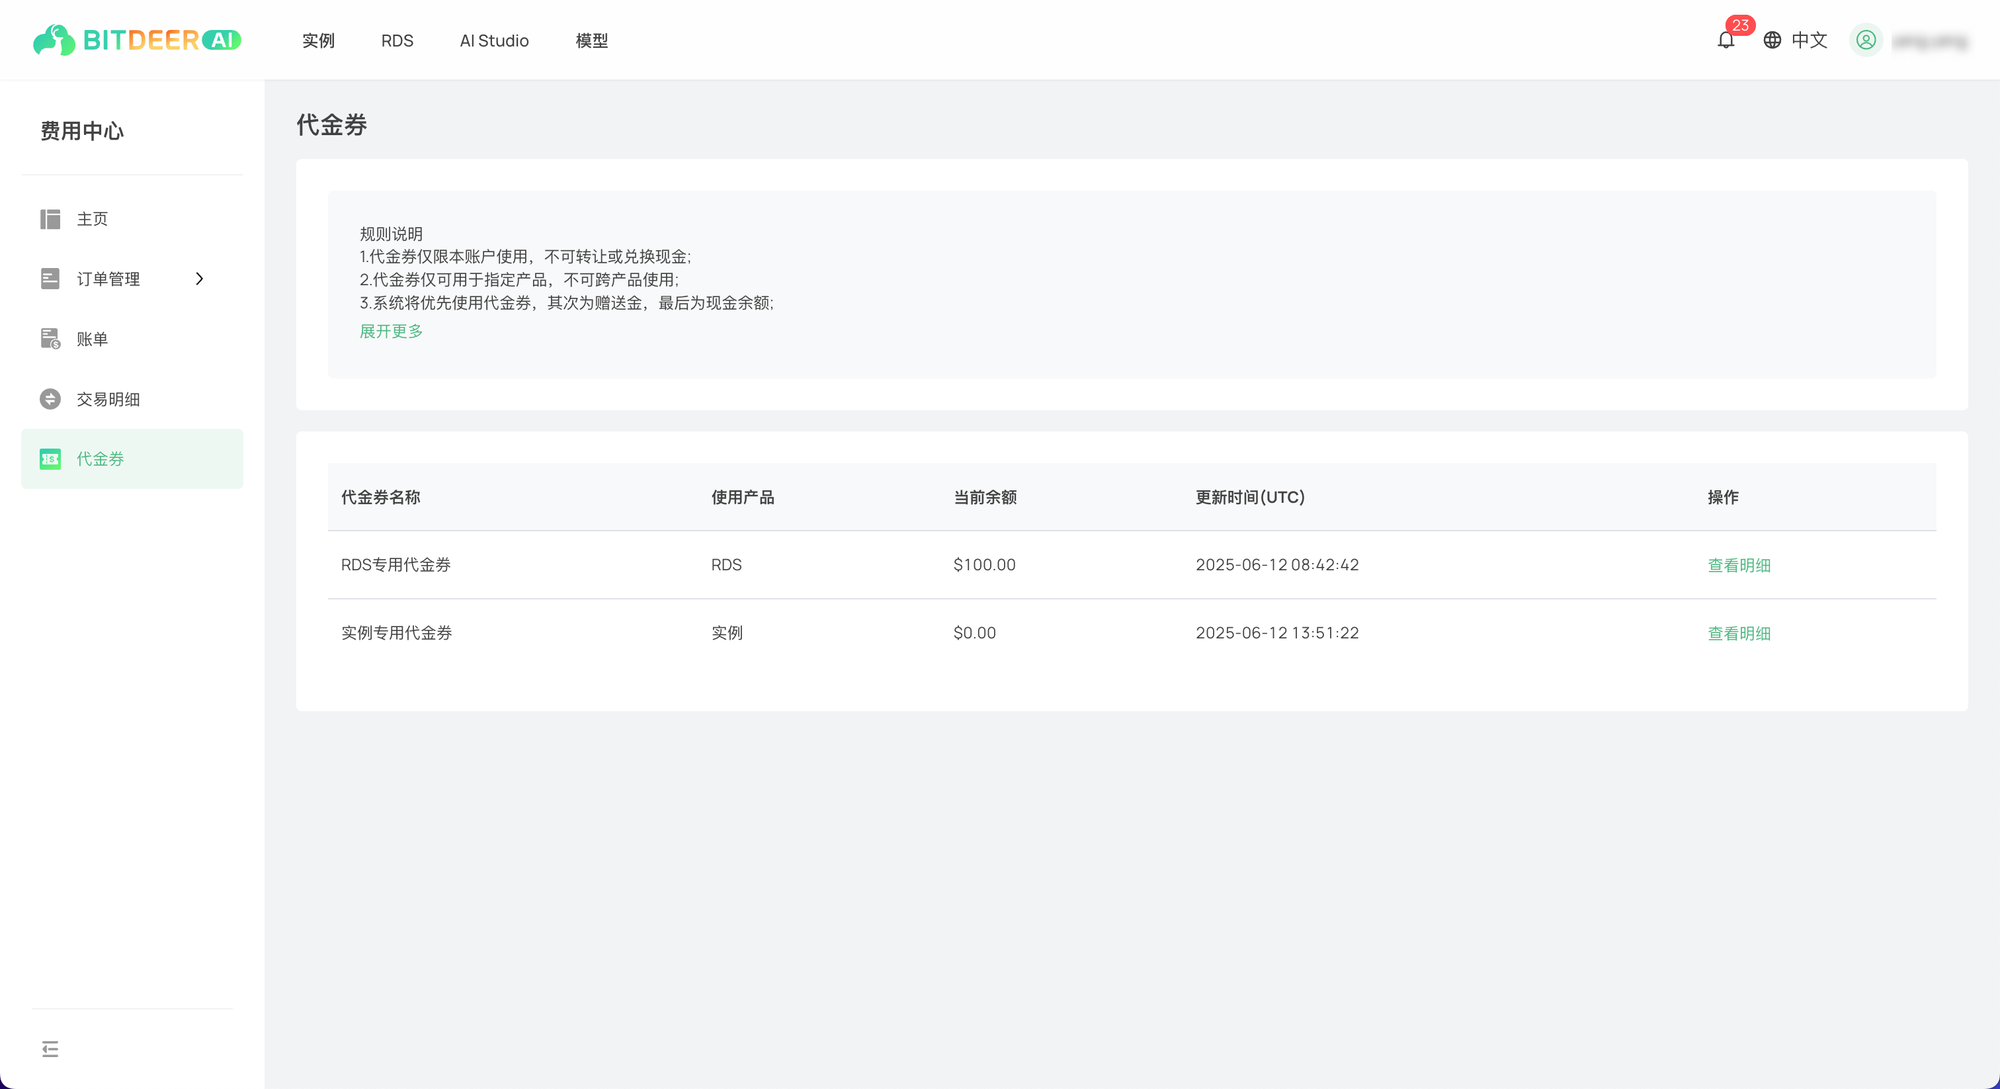This screenshot has height=1089, width=2000.
Task: Click 展开更多 to expand rules
Action: point(391,331)
